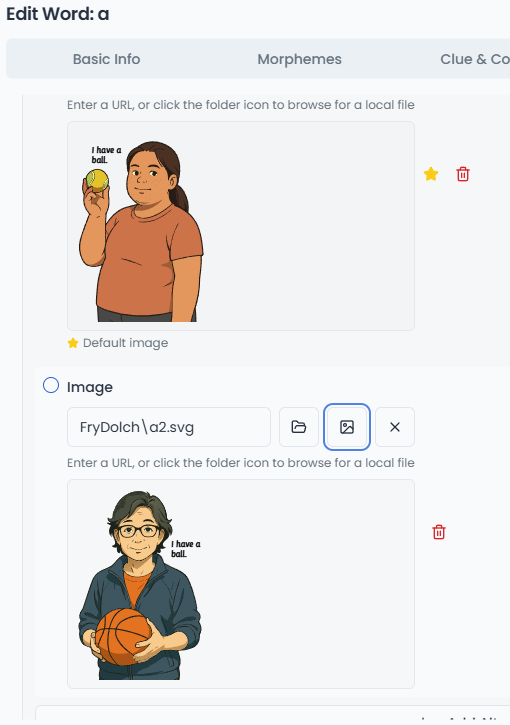Open the Morphemes tab
The width and height of the screenshot is (510, 725).
300,59
